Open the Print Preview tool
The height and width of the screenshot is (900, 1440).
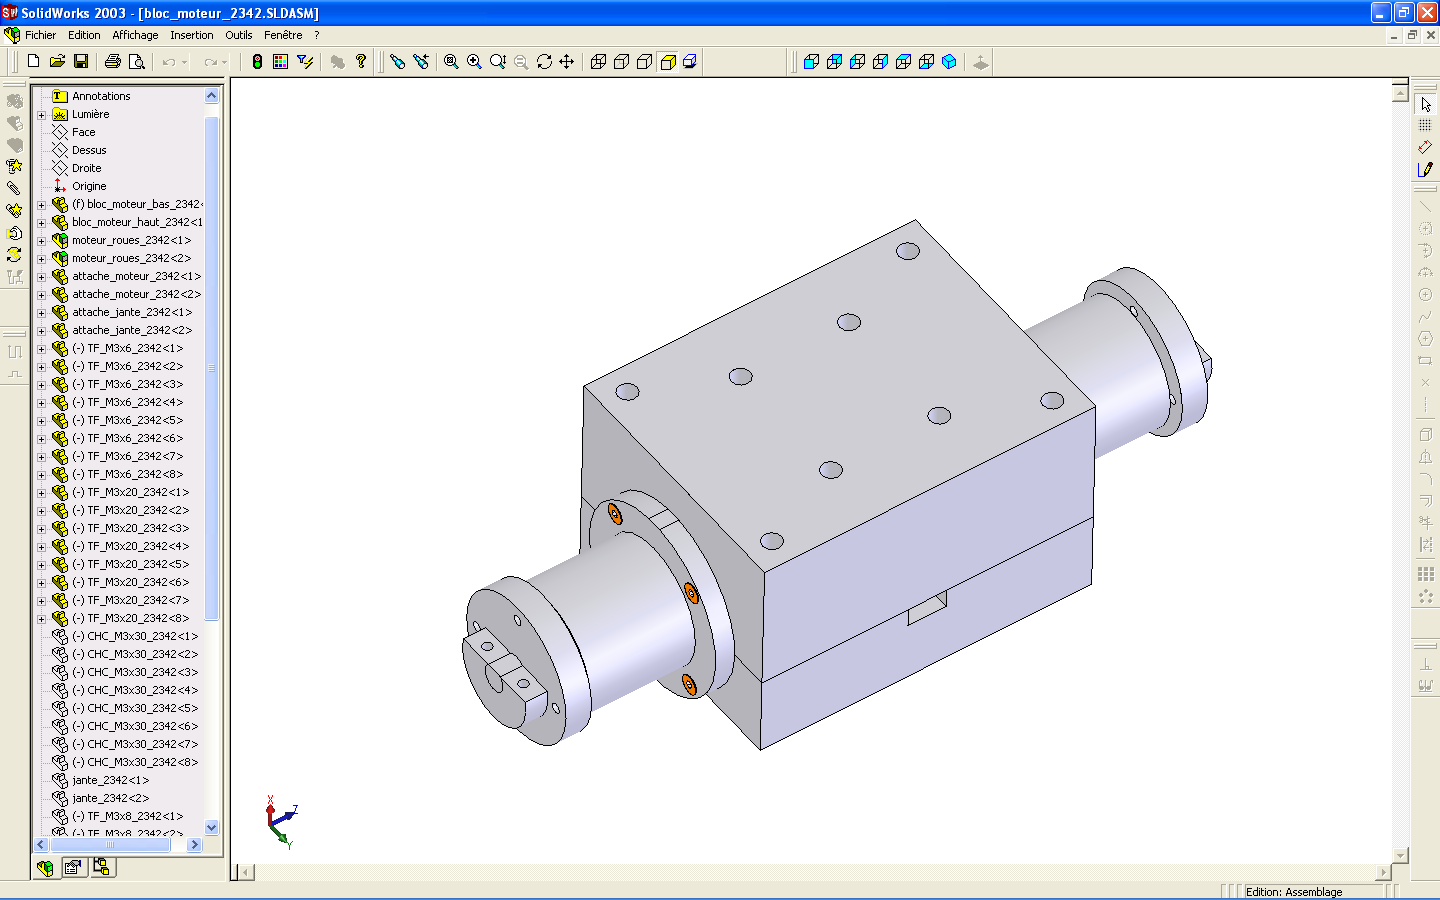137,62
